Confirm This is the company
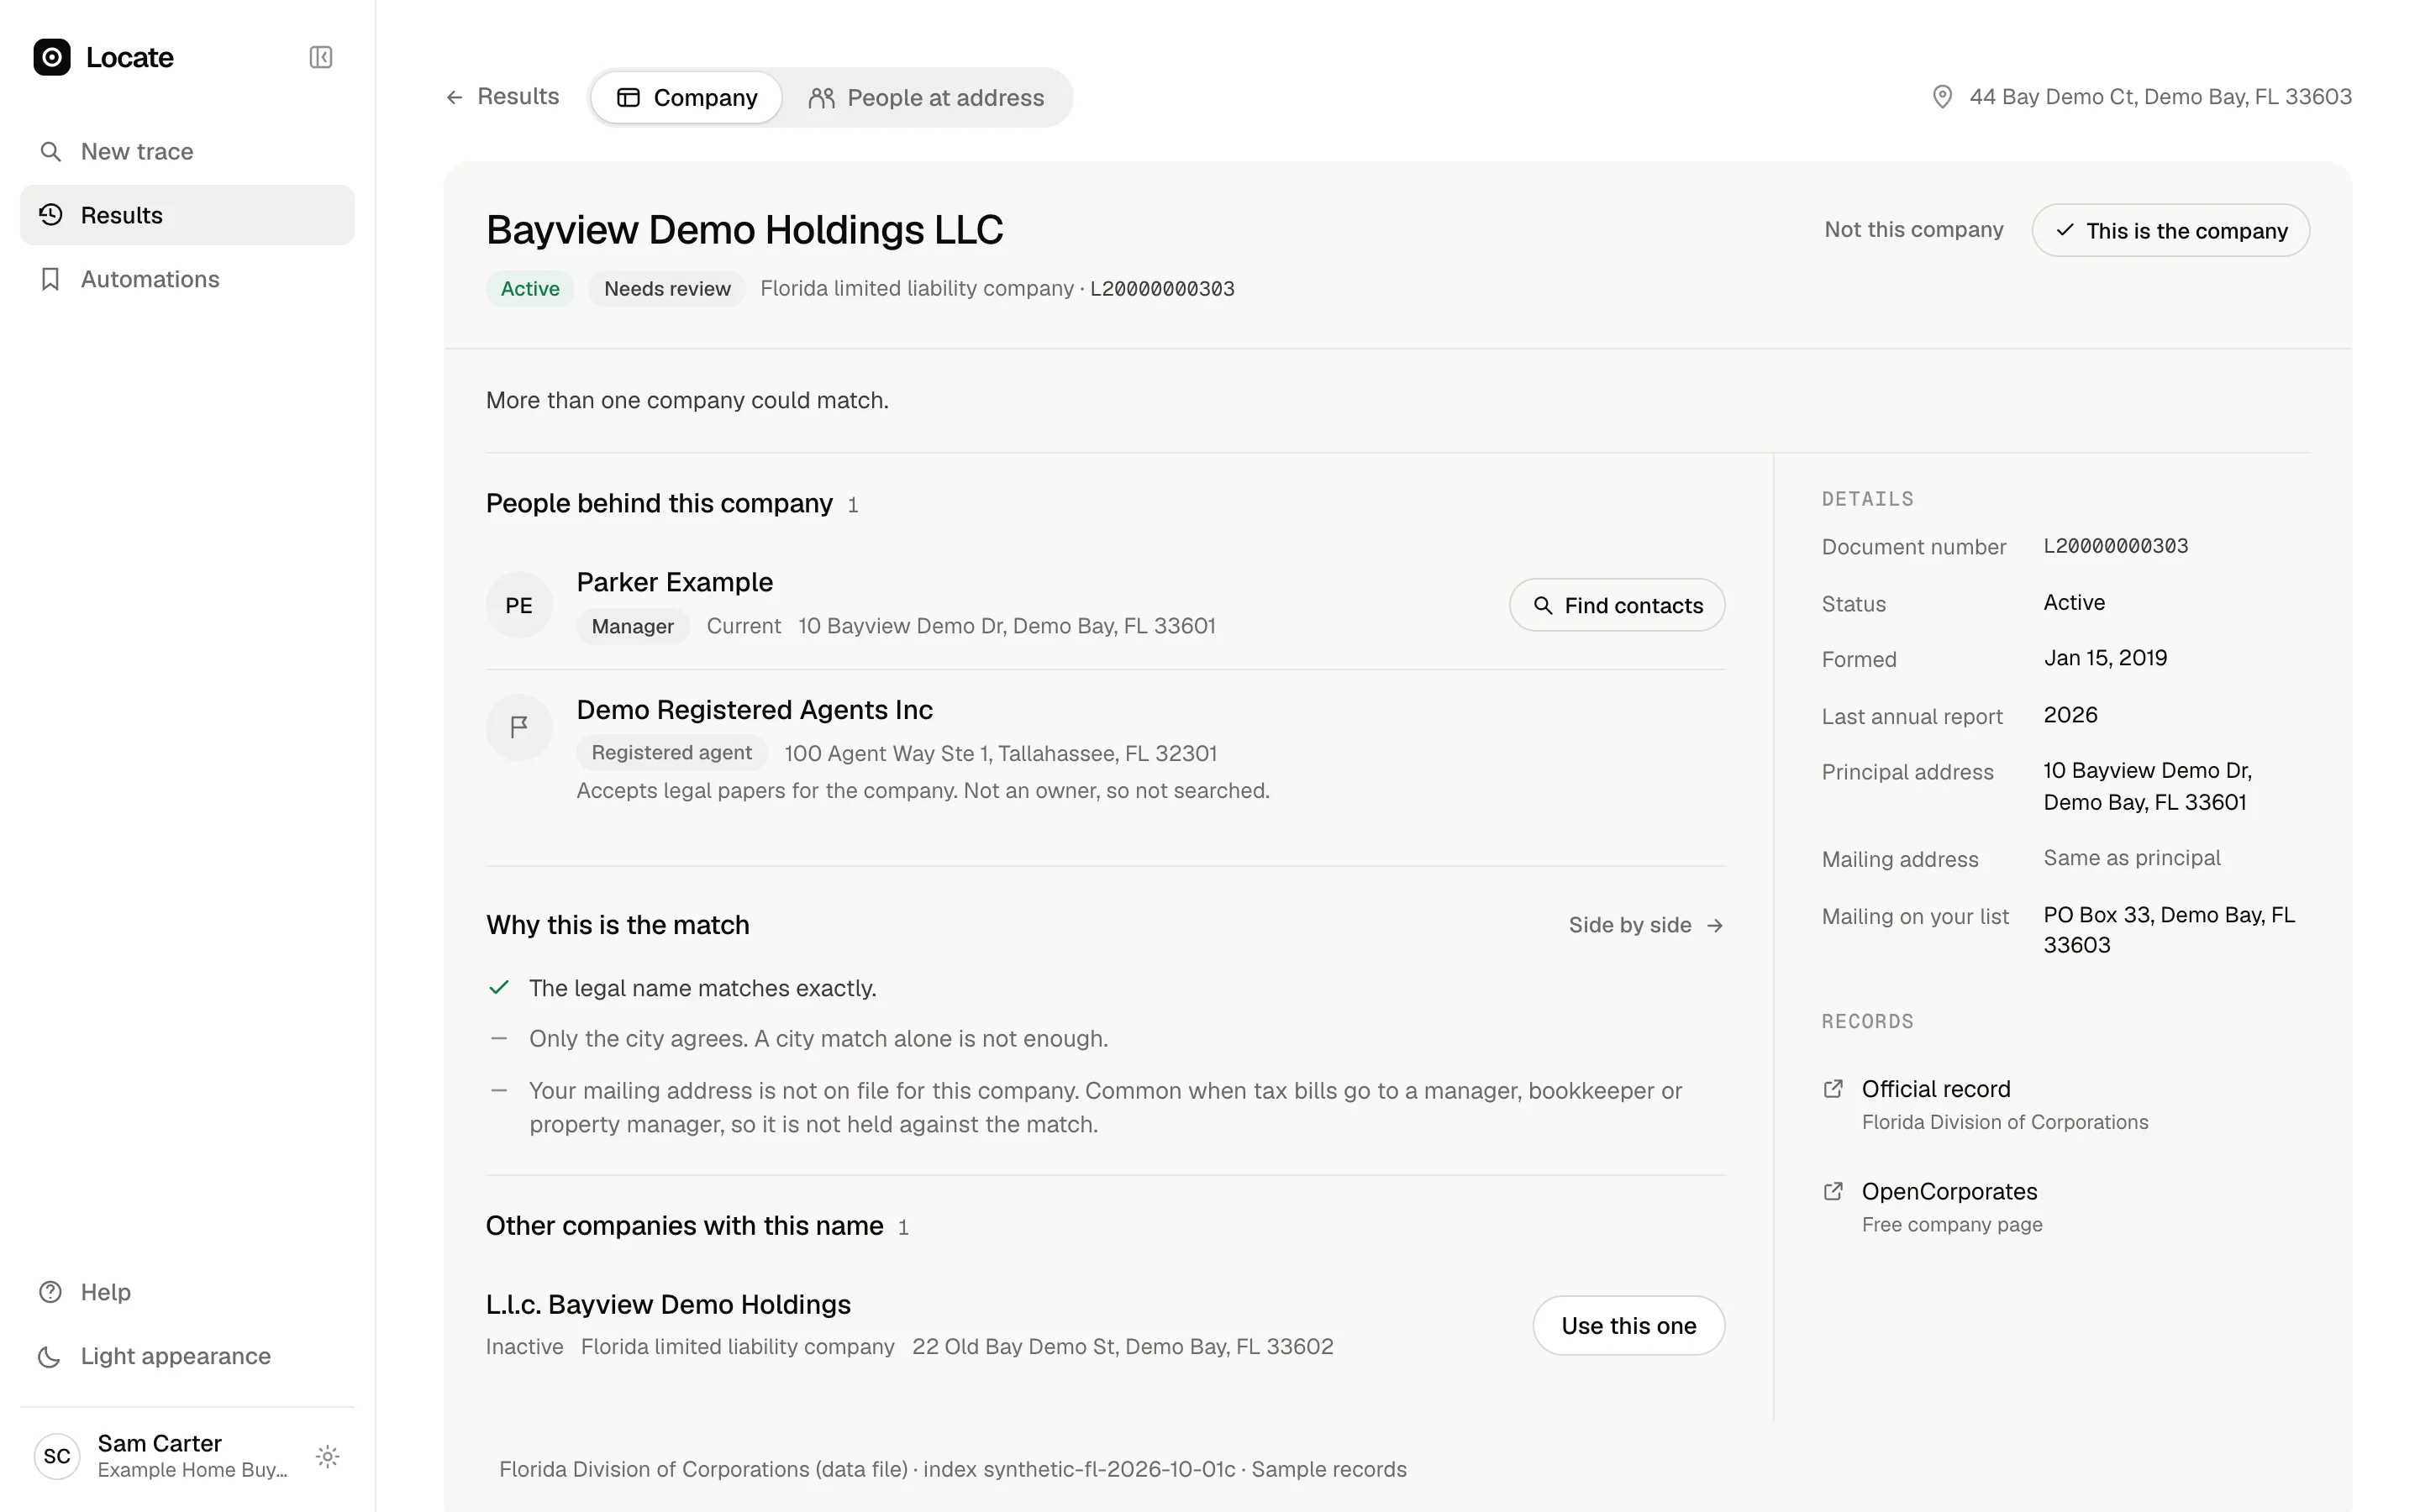 click(x=2170, y=230)
